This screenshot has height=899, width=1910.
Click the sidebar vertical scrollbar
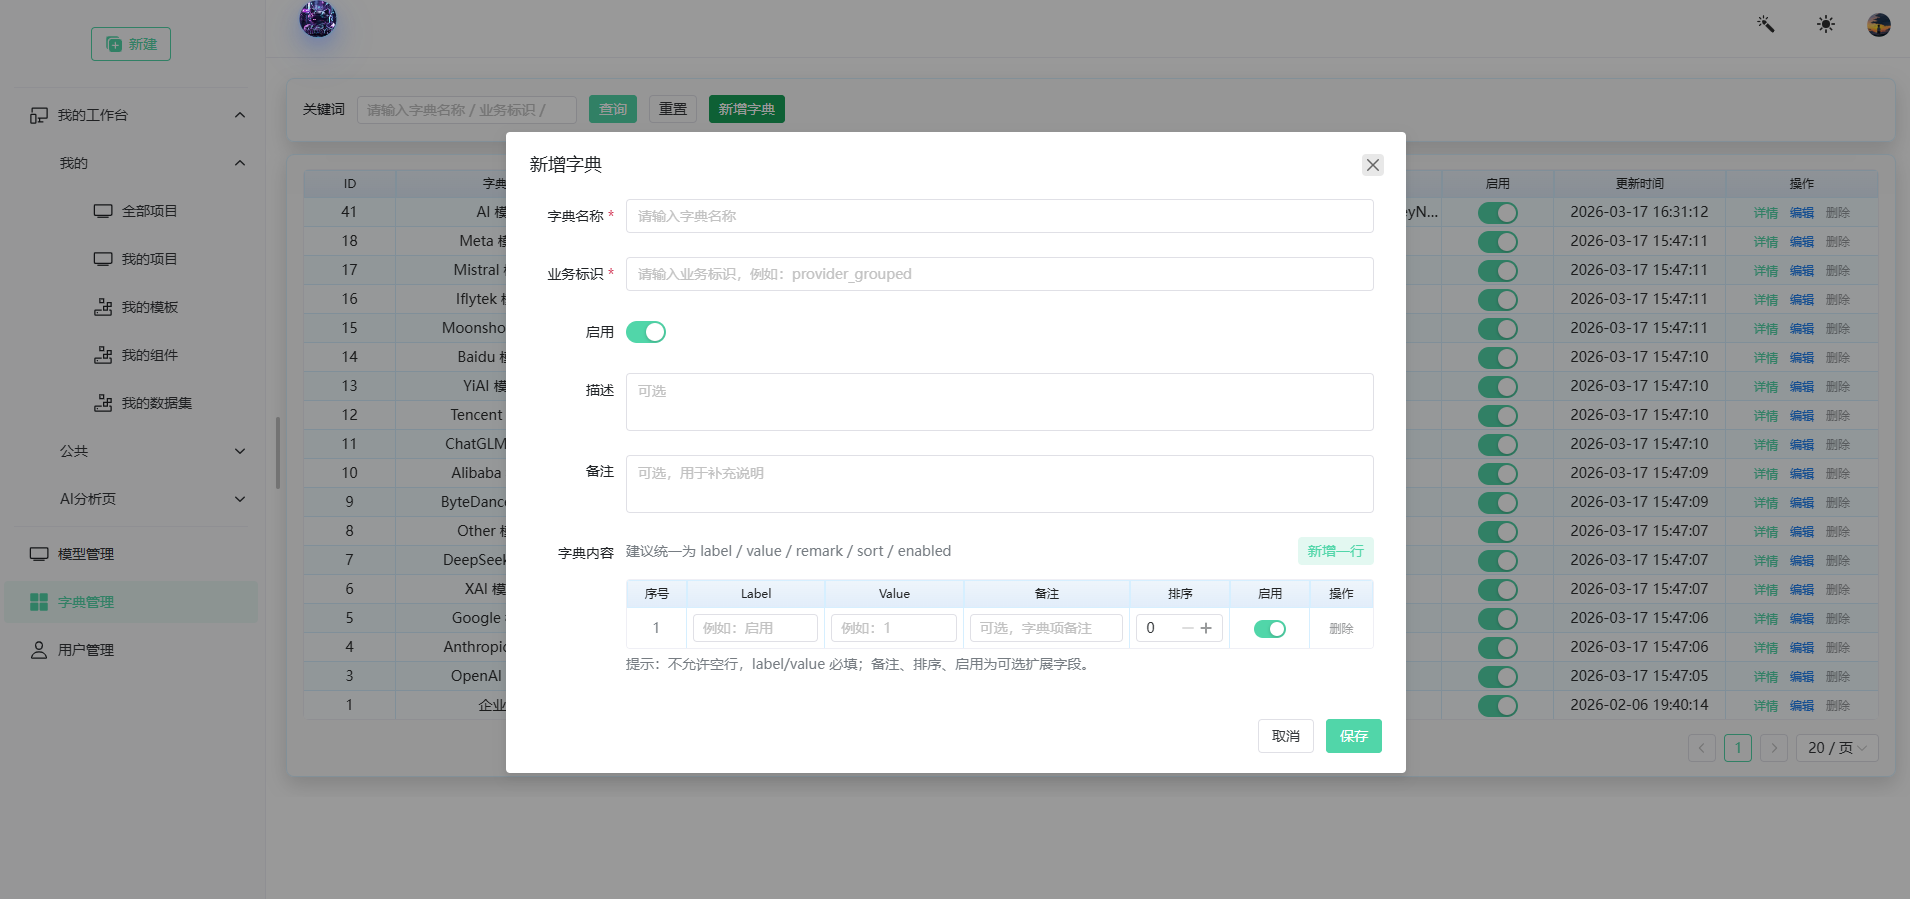277,453
